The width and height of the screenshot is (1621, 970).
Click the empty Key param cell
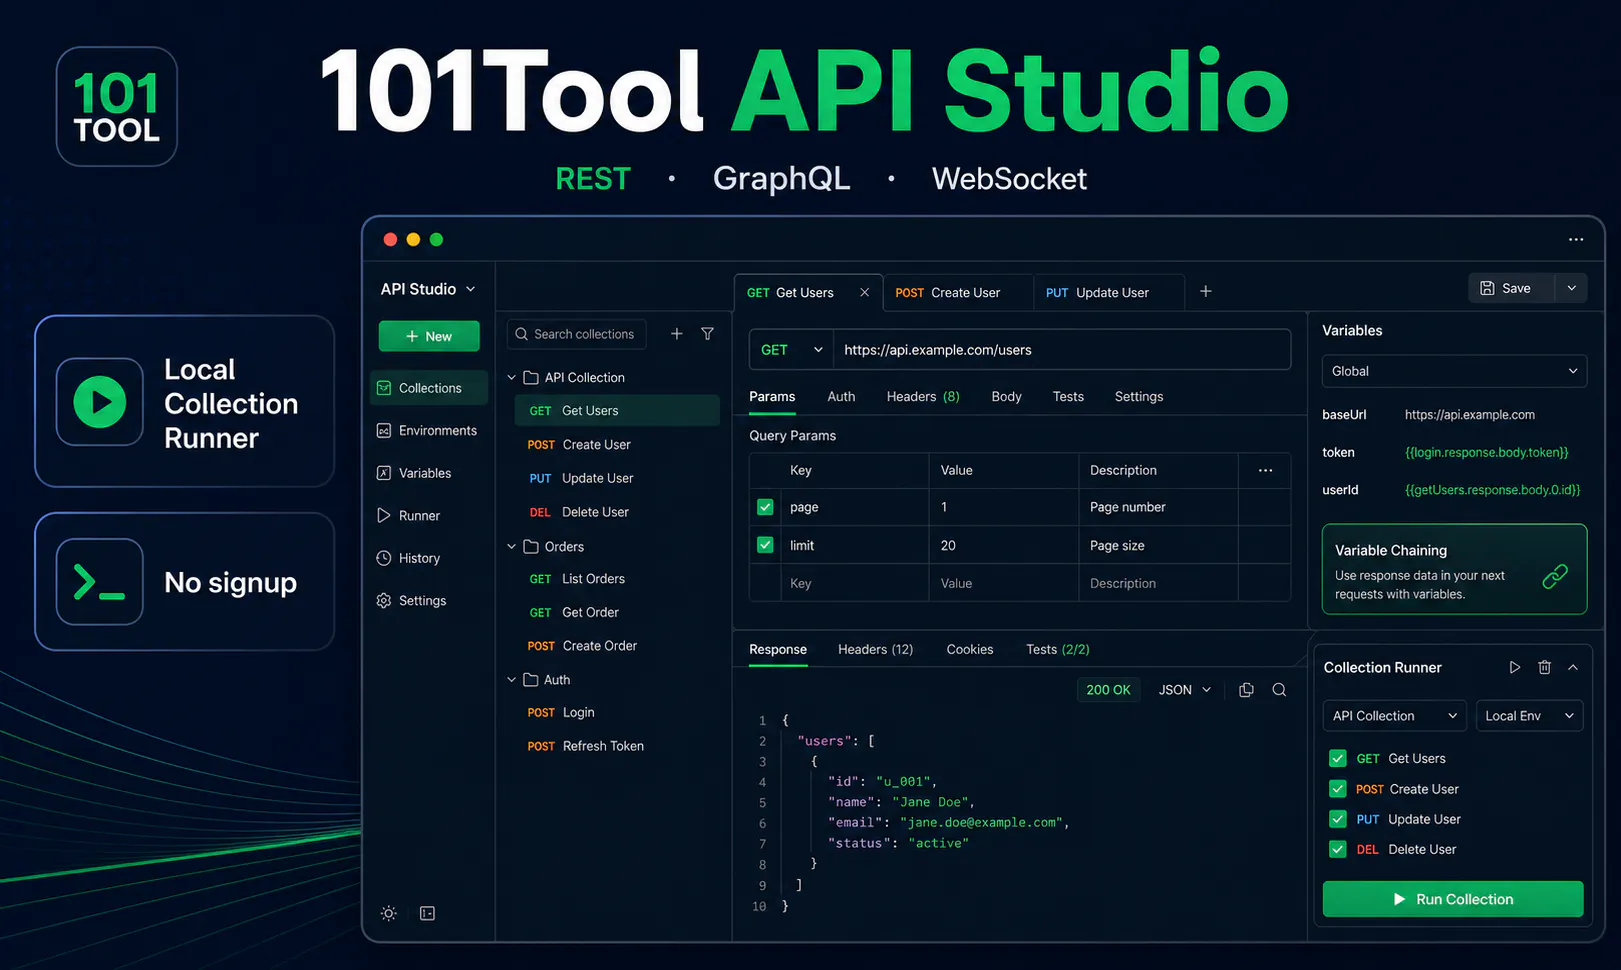tap(853, 583)
